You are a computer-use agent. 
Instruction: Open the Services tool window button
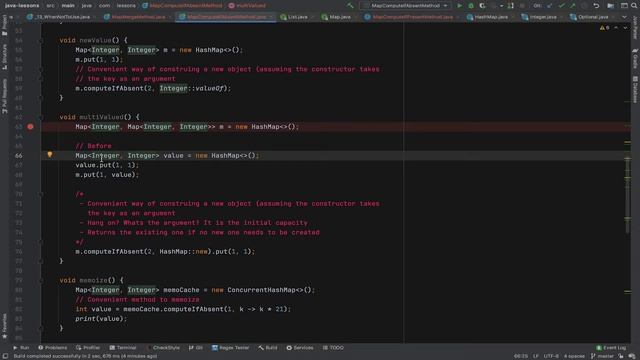pos(300,348)
